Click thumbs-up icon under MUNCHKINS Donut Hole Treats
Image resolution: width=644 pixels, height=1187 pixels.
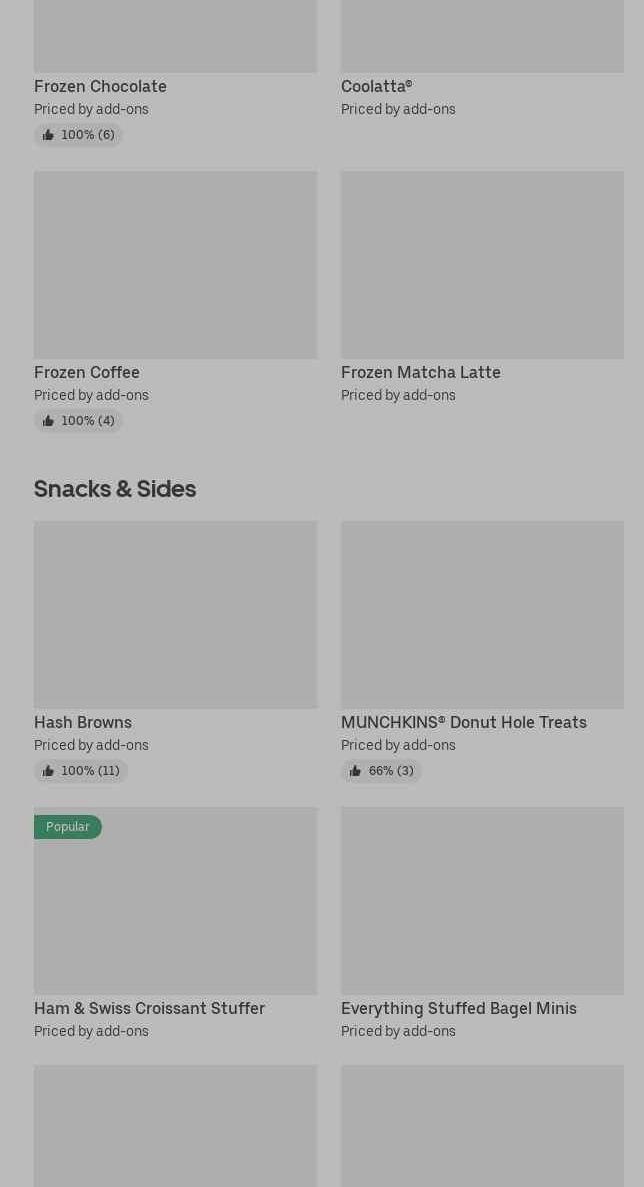pos(355,771)
